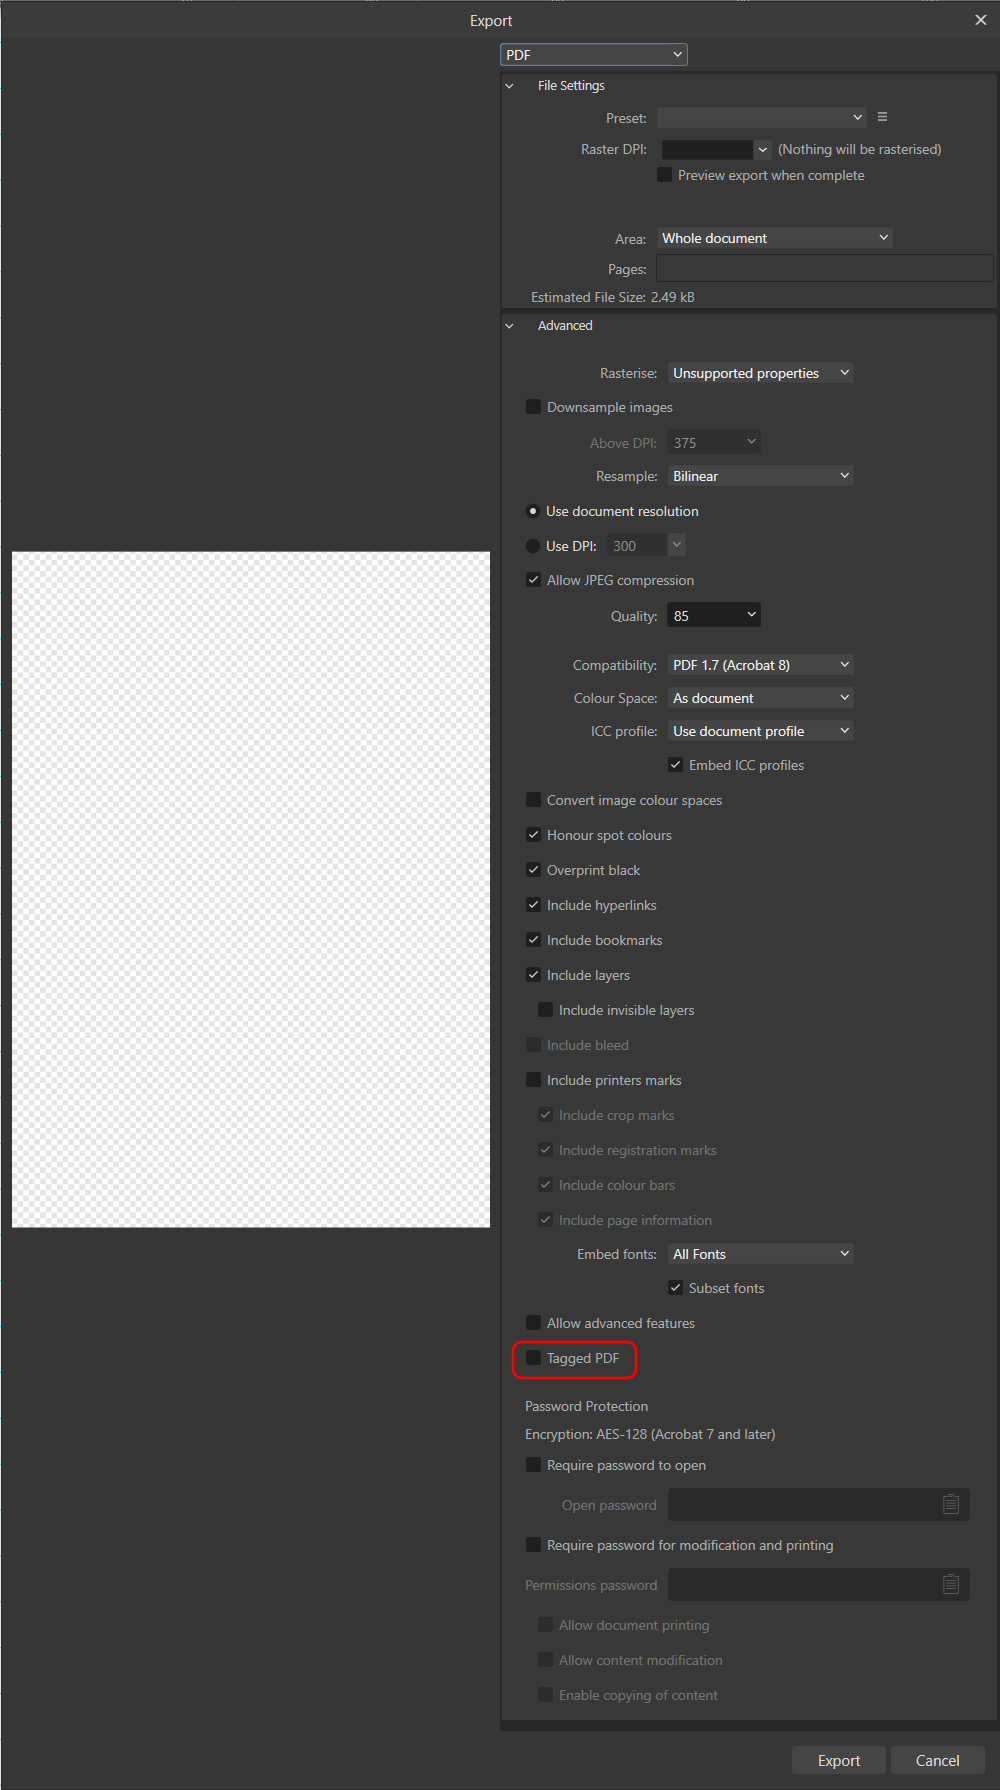Open the Use DPI 300 dropdown

pyautogui.click(x=677, y=545)
